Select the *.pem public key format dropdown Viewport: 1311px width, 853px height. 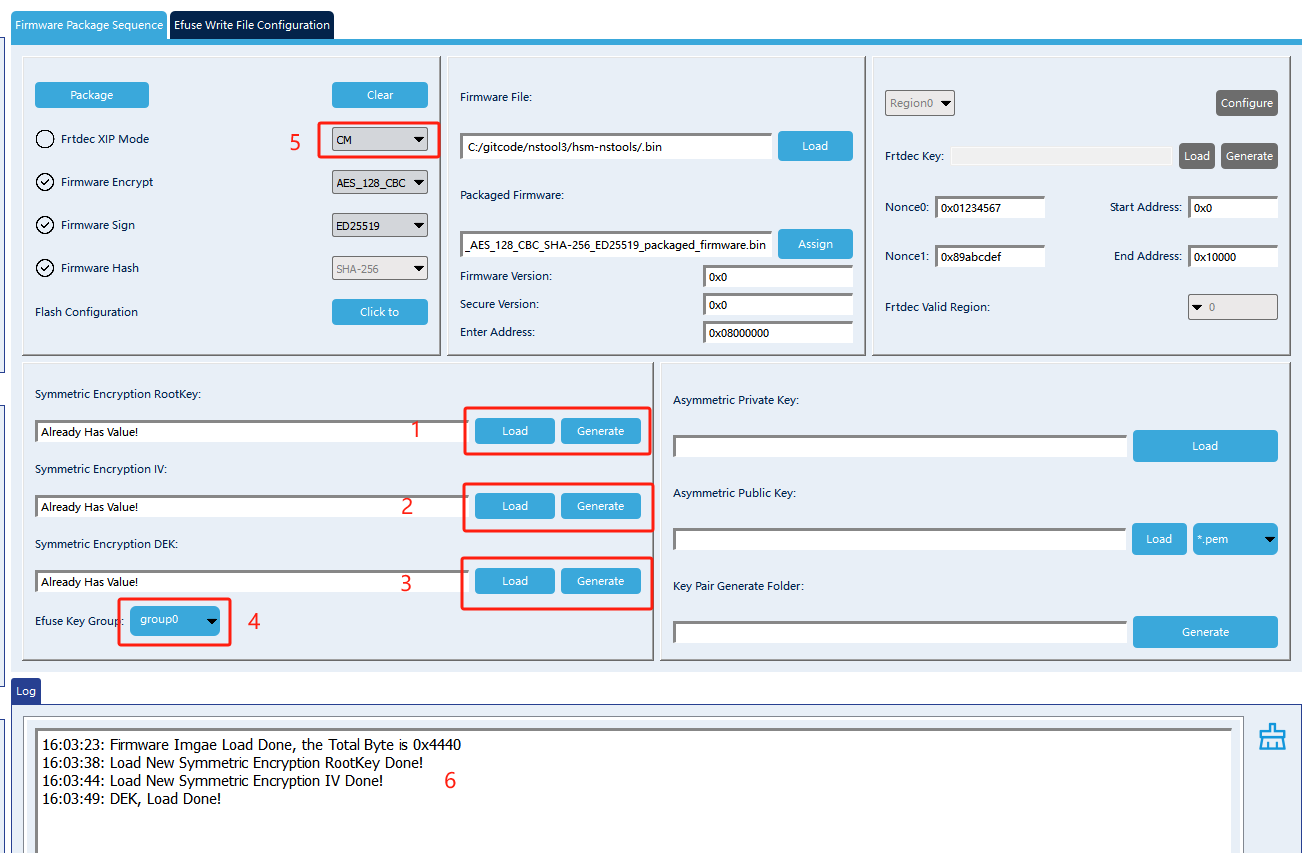pyautogui.click(x=1235, y=539)
